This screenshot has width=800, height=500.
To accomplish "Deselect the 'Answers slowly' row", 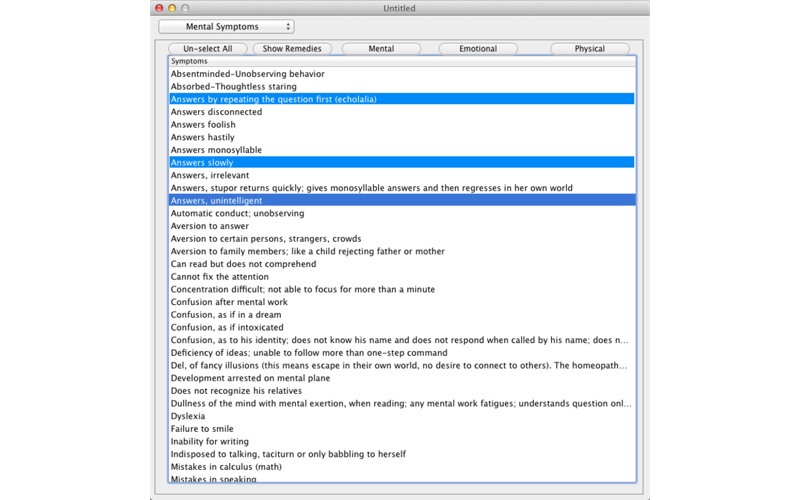I will pyautogui.click(x=402, y=162).
